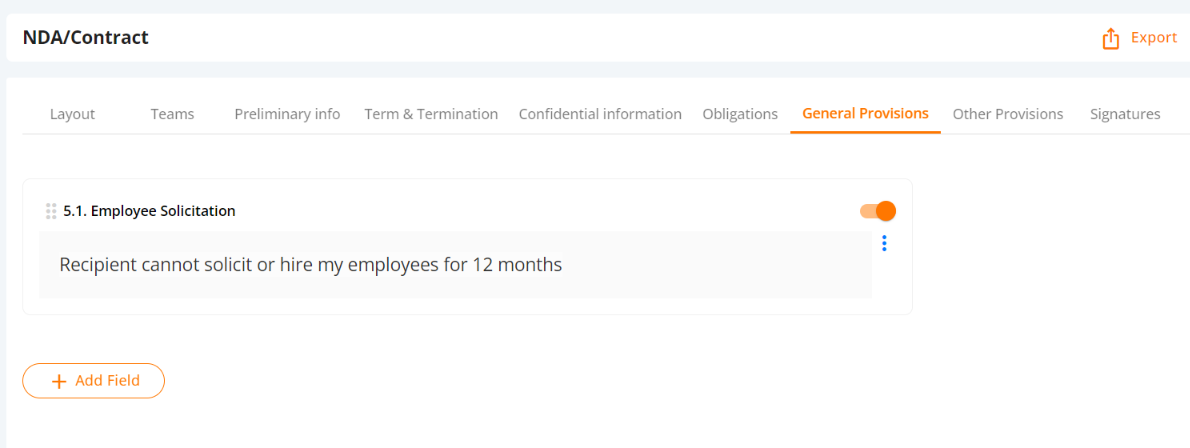
Task: Click the NDA/Contract page title
Action: [86, 37]
